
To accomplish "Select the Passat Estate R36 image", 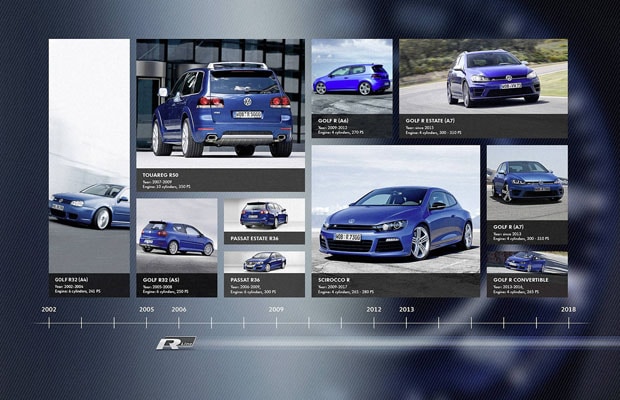I will pos(264,213).
